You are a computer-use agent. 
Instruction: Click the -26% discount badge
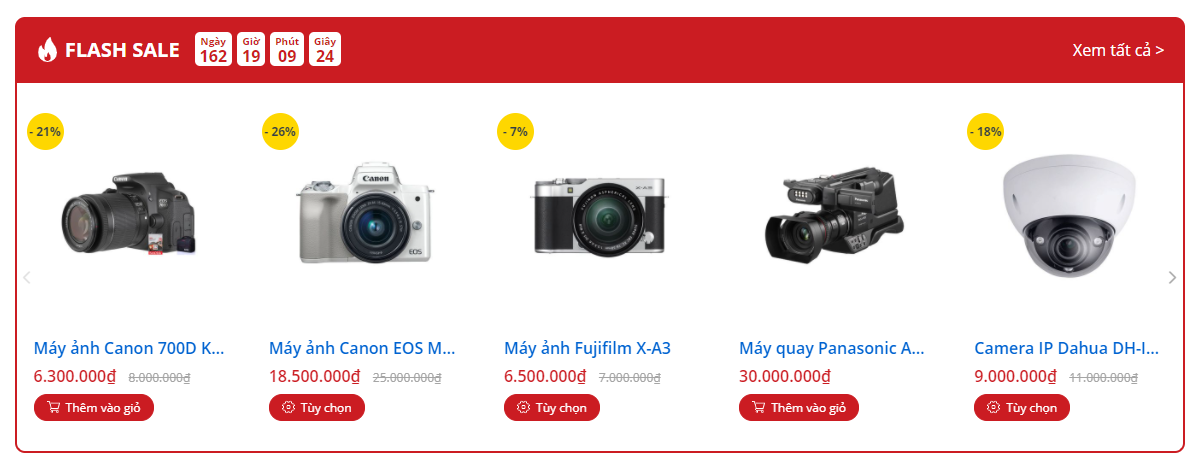coord(280,131)
